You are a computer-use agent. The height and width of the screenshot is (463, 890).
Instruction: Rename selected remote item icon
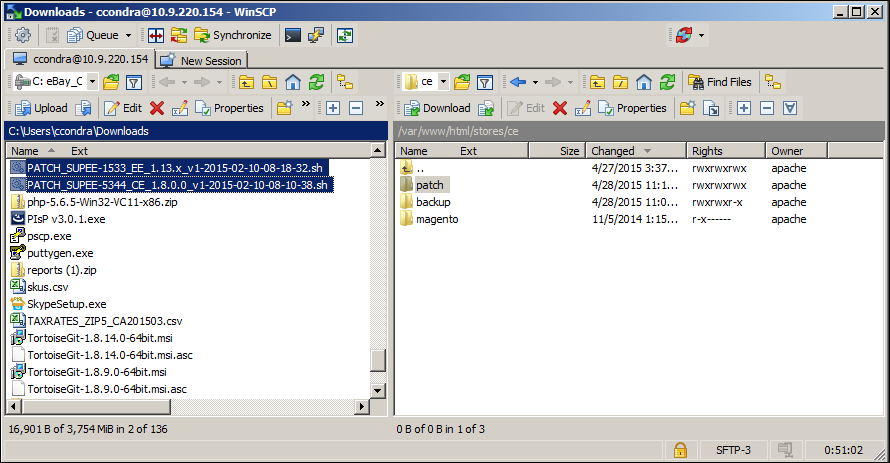[x=583, y=108]
